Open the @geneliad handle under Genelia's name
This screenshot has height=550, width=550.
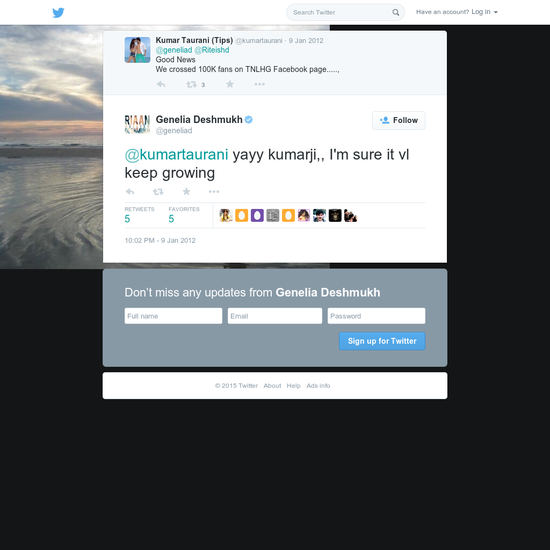tap(174, 130)
